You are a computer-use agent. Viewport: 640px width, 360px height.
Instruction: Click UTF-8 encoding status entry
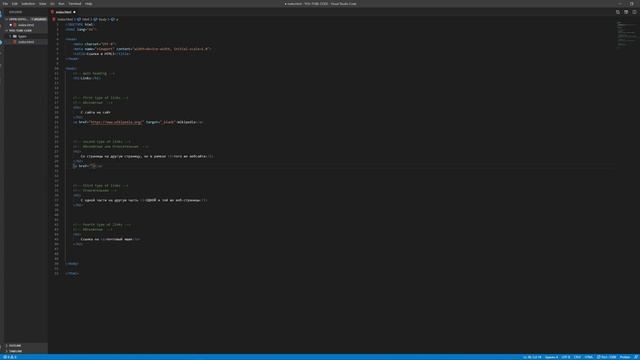coord(566,357)
